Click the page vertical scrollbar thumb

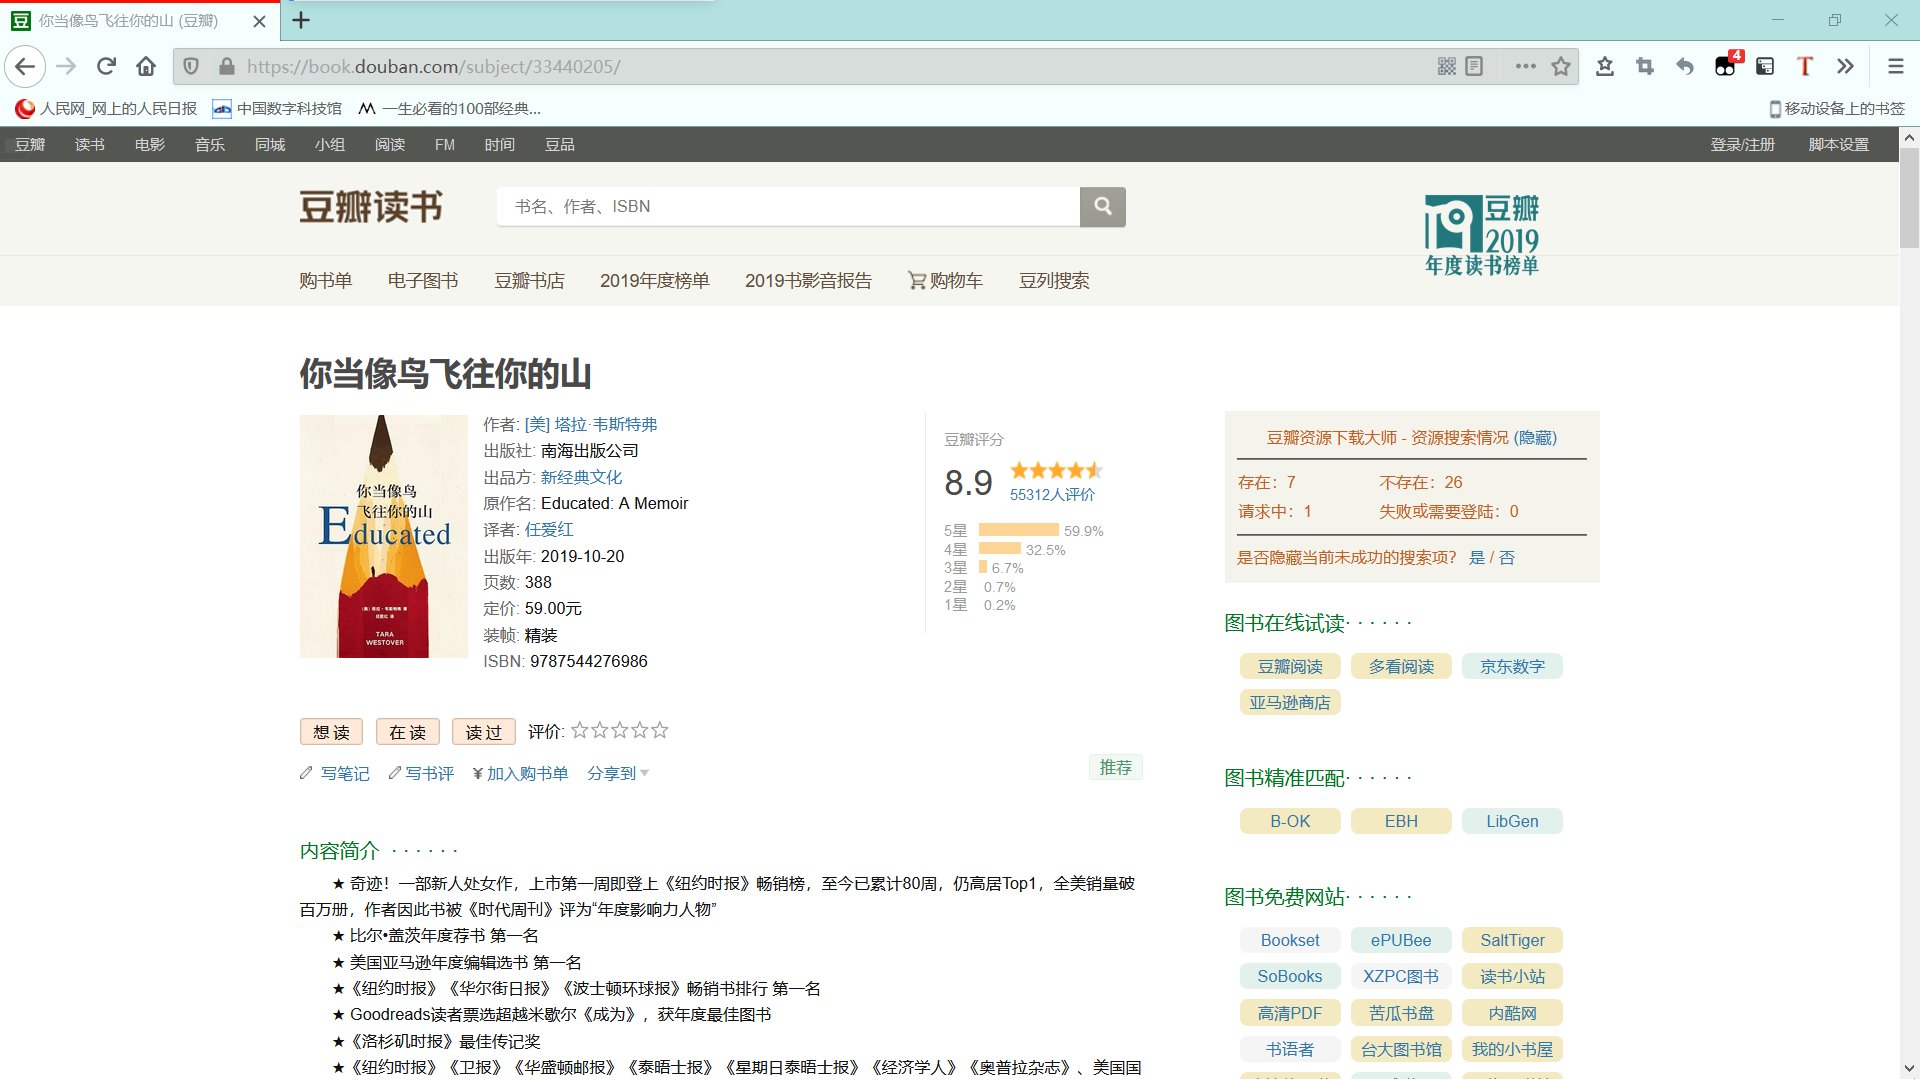pyautogui.click(x=1909, y=198)
